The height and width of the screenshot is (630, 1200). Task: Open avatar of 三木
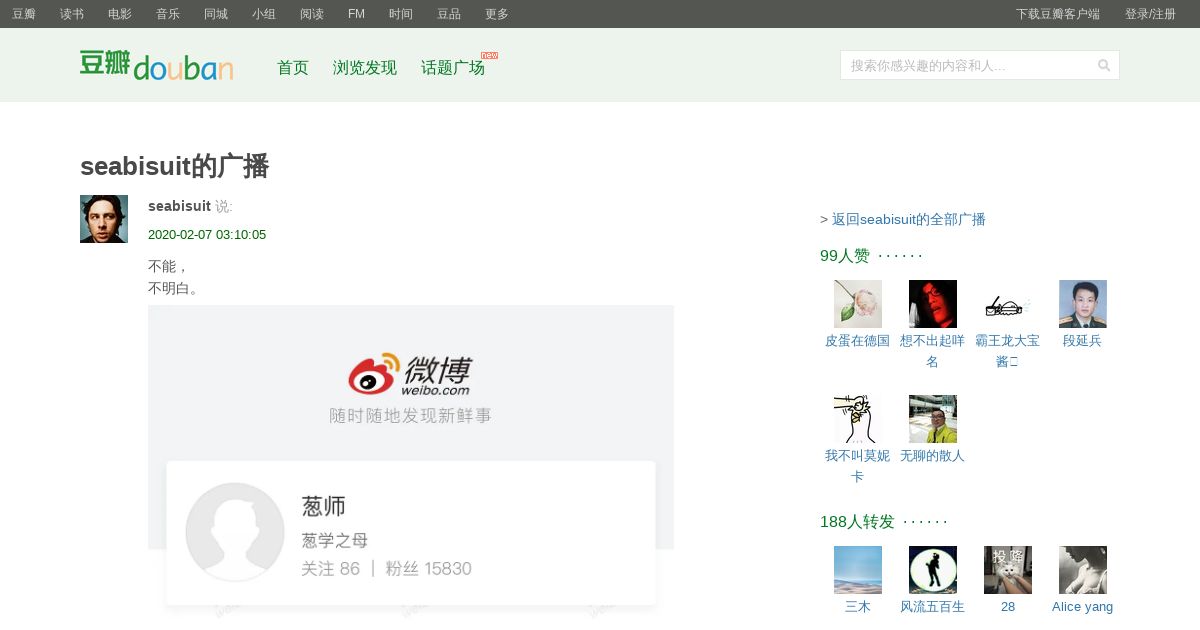pyautogui.click(x=858, y=570)
